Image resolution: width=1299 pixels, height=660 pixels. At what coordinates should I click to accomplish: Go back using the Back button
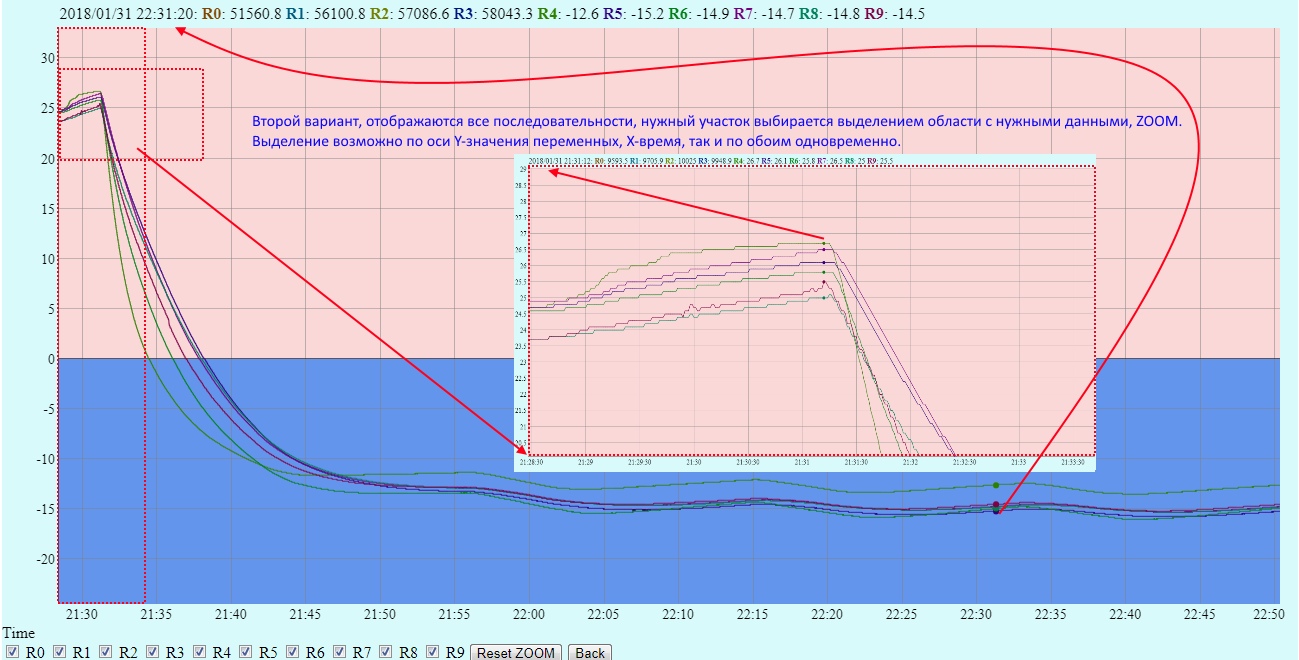[x=590, y=653]
